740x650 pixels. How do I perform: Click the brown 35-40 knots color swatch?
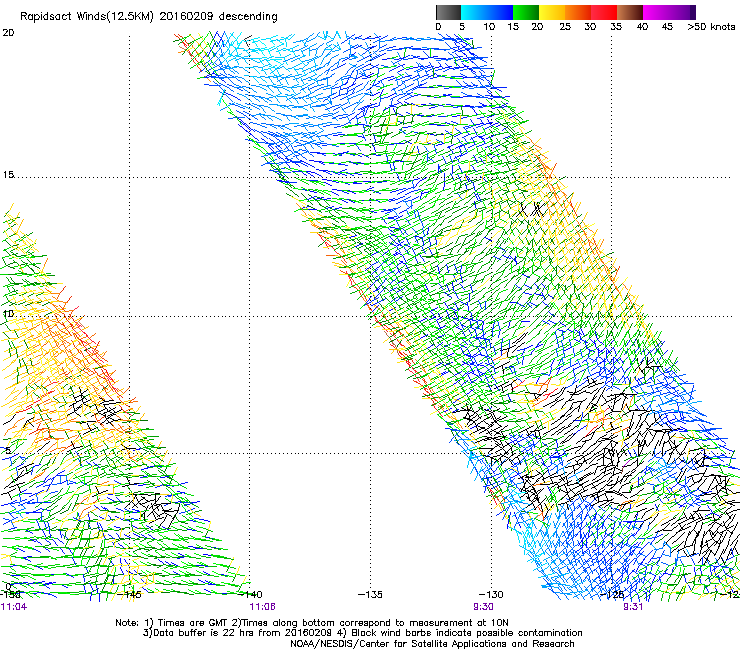click(x=630, y=12)
